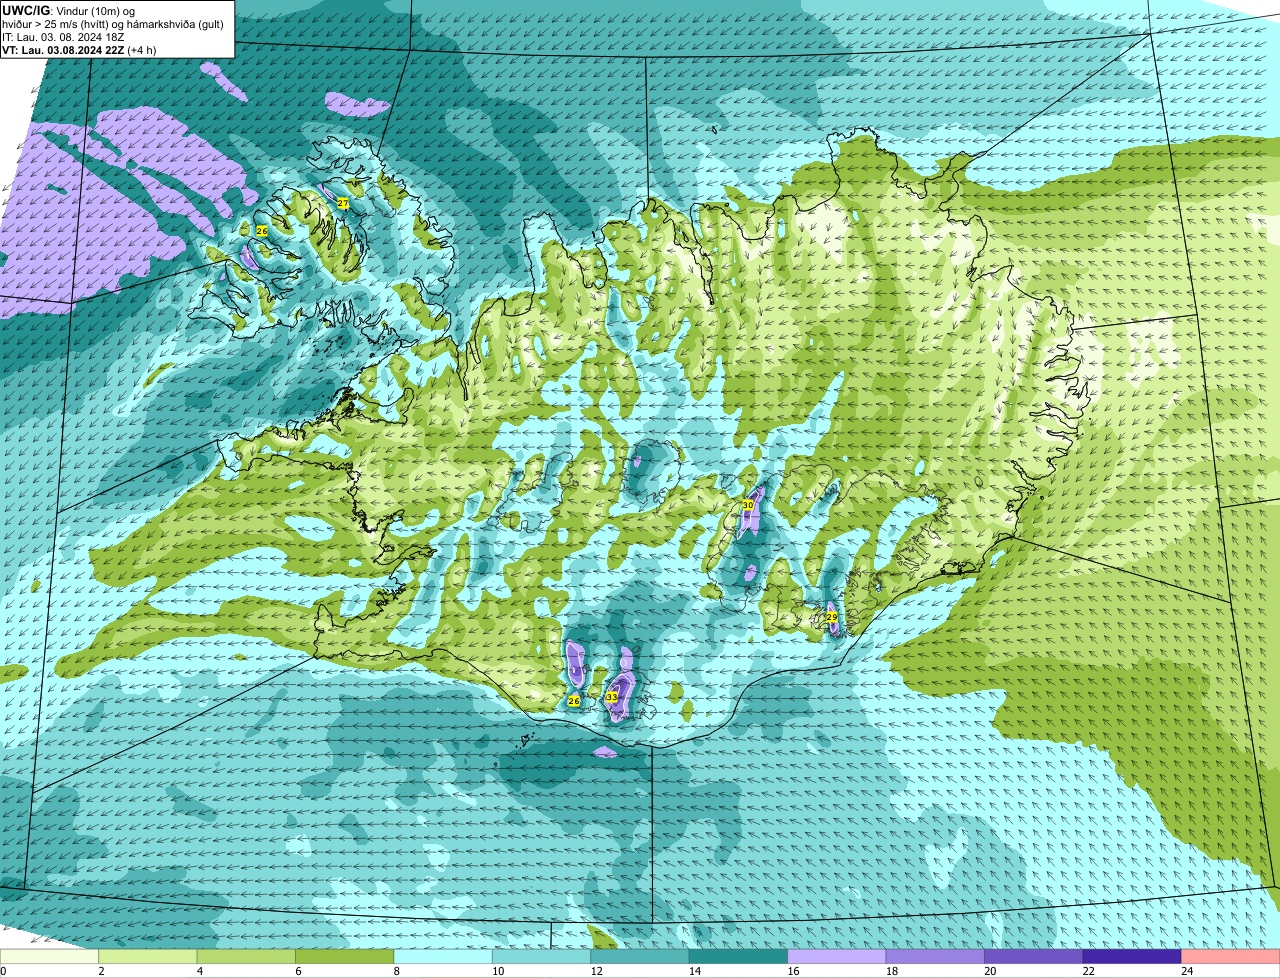Click the legend scale value 4
This screenshot has width=1280, height=978.
tap(198, 971)
